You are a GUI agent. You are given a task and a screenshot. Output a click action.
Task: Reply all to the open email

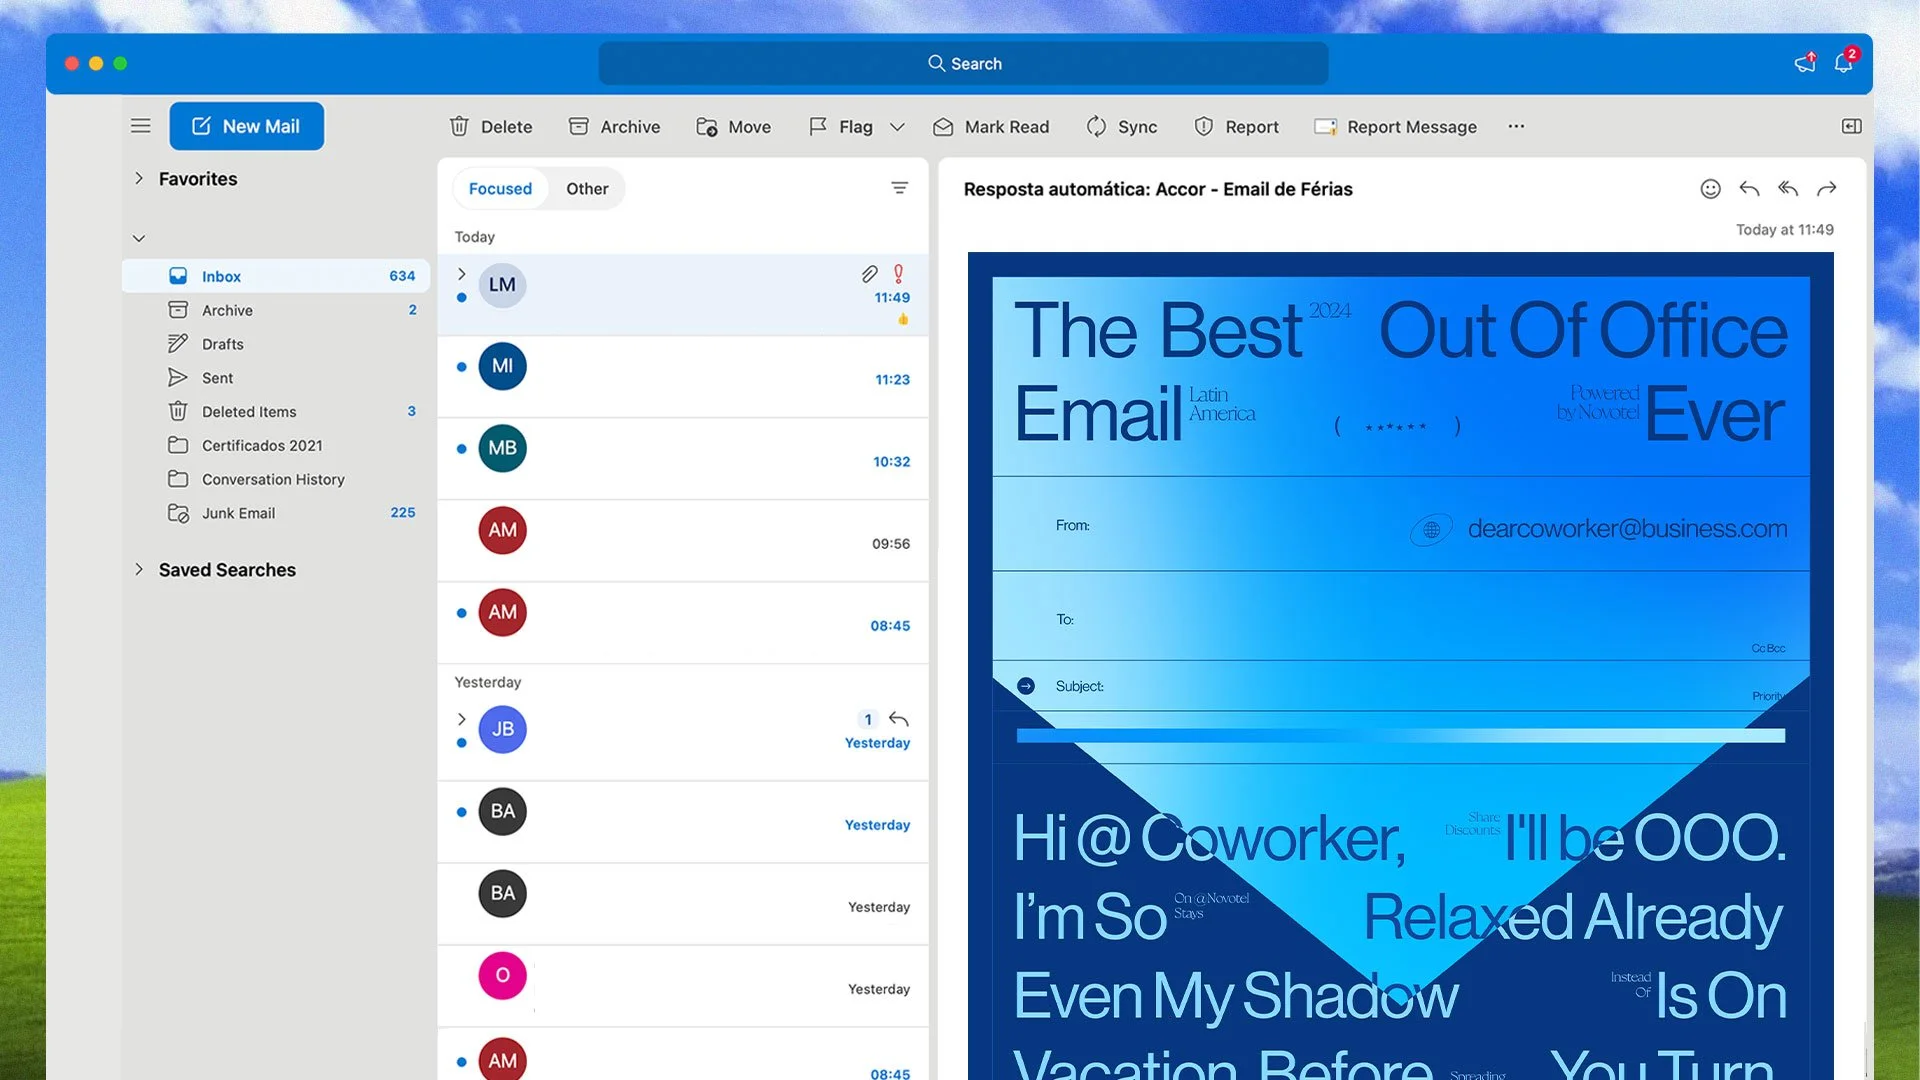tap(1788, 189)
